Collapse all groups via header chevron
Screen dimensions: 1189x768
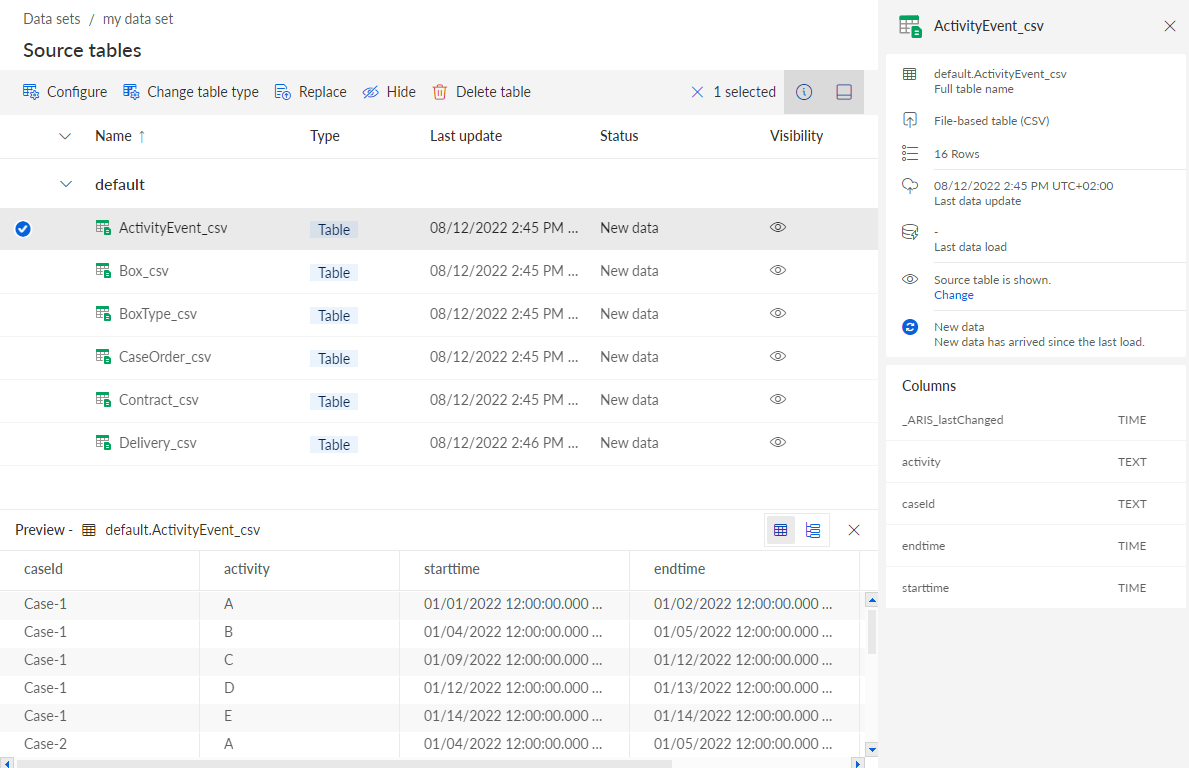coord(65,136)
